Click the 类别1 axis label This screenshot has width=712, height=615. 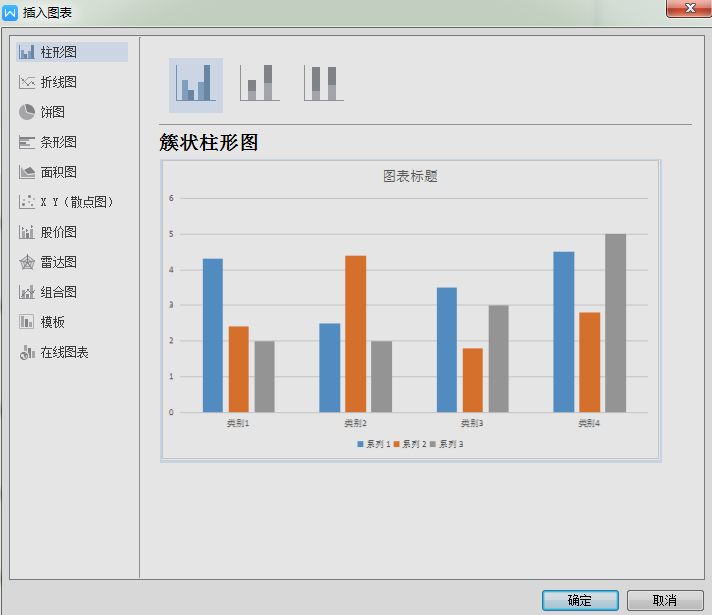[x=238, y=423]
